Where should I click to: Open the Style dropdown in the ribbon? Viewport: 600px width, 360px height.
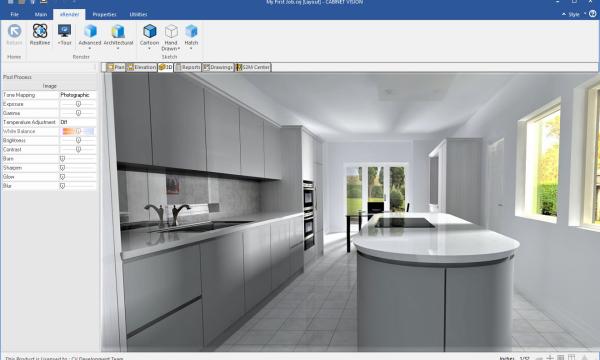coord(577,14)
